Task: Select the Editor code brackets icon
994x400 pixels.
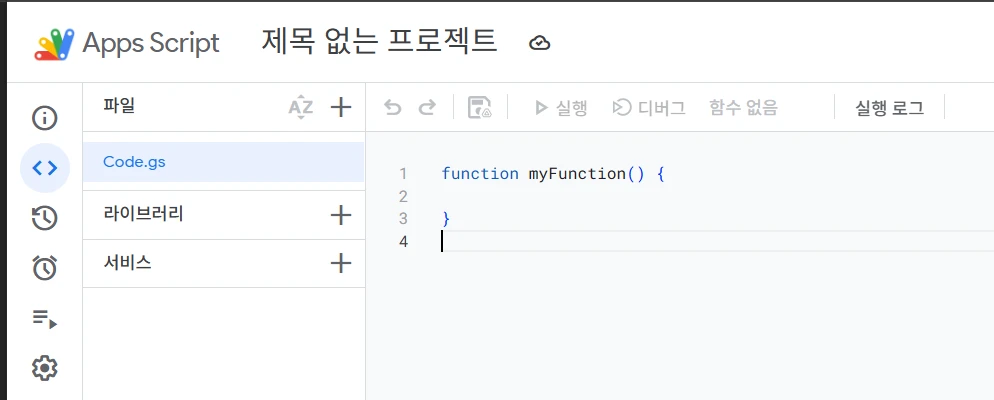Action: pyautogui.click(x=45, y=168)
